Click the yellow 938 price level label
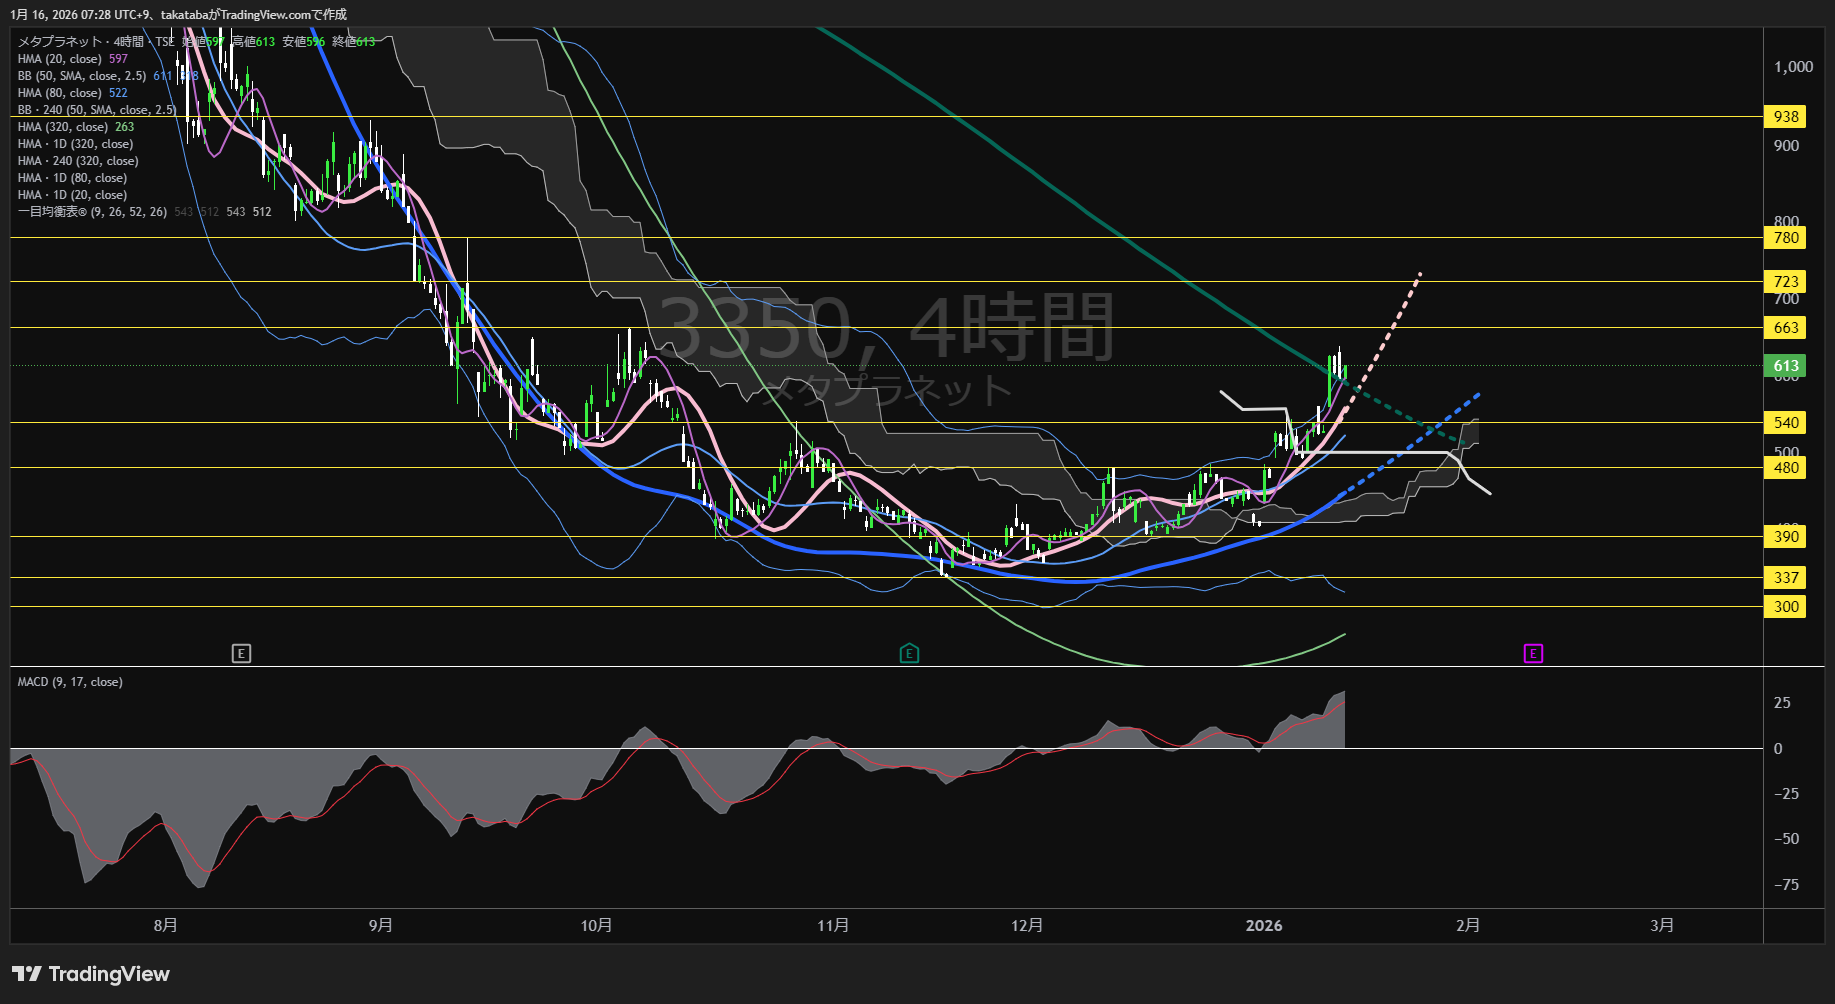 click(1786, 117)
